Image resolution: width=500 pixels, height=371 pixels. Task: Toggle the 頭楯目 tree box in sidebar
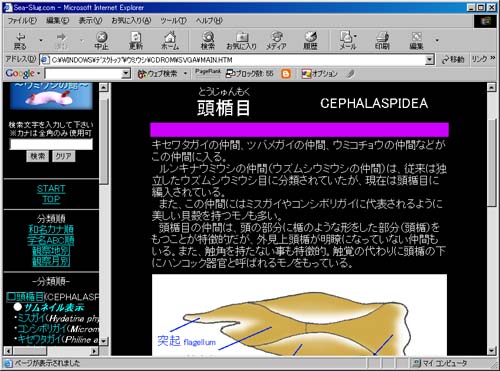(x=11, y=297)
